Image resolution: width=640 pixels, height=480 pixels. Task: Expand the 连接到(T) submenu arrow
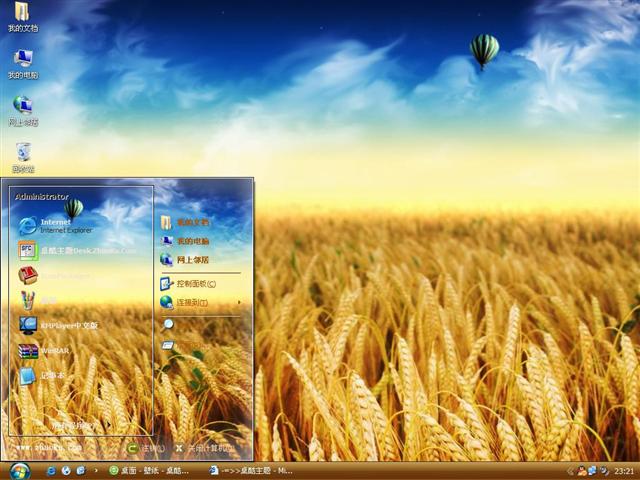coord(239,302)
